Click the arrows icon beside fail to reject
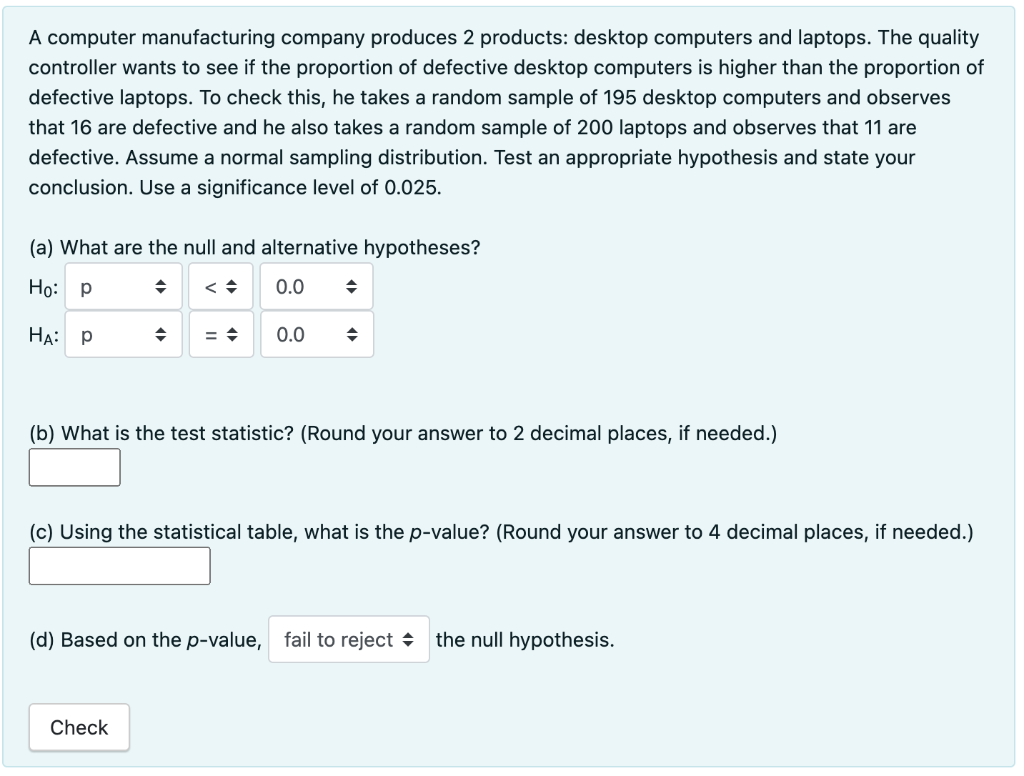The width and height of the screenshot is (1024, 776). pyautogui.click(x=408, y=640)
